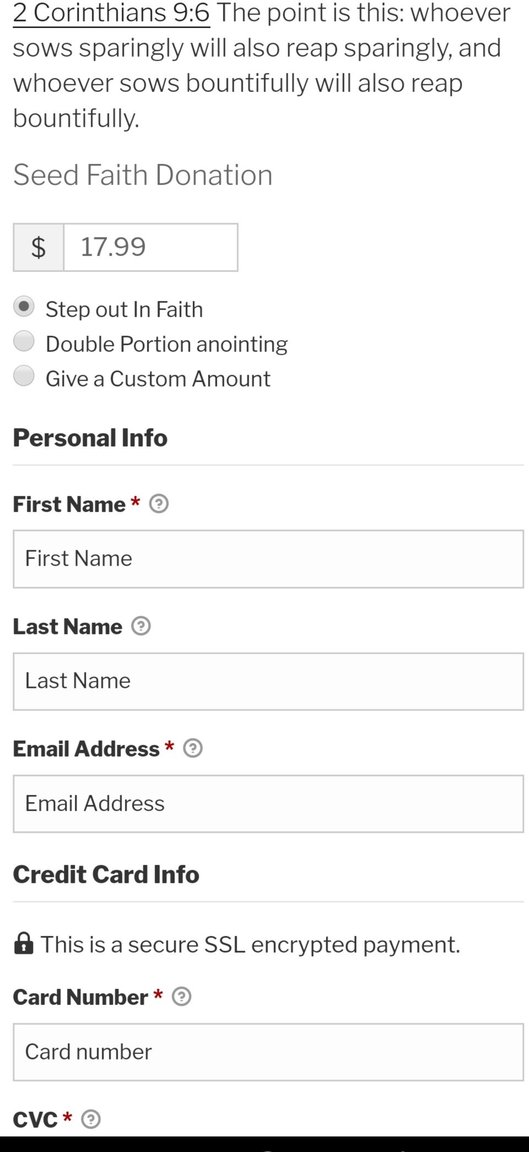Click the dollar sign currency box

click(38, 248)
